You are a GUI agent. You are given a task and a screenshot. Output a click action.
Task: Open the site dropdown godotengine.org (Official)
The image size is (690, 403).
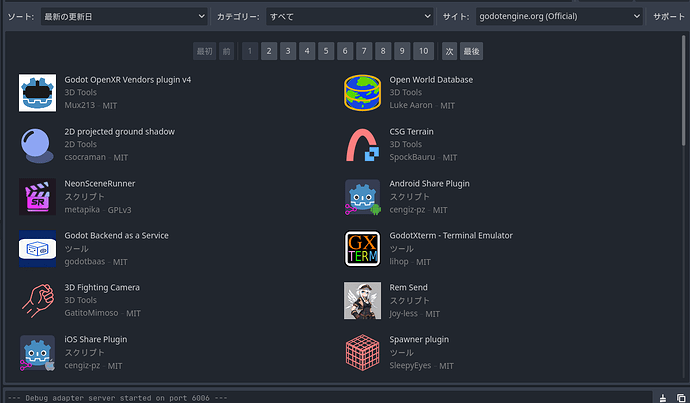coord(559,17)
